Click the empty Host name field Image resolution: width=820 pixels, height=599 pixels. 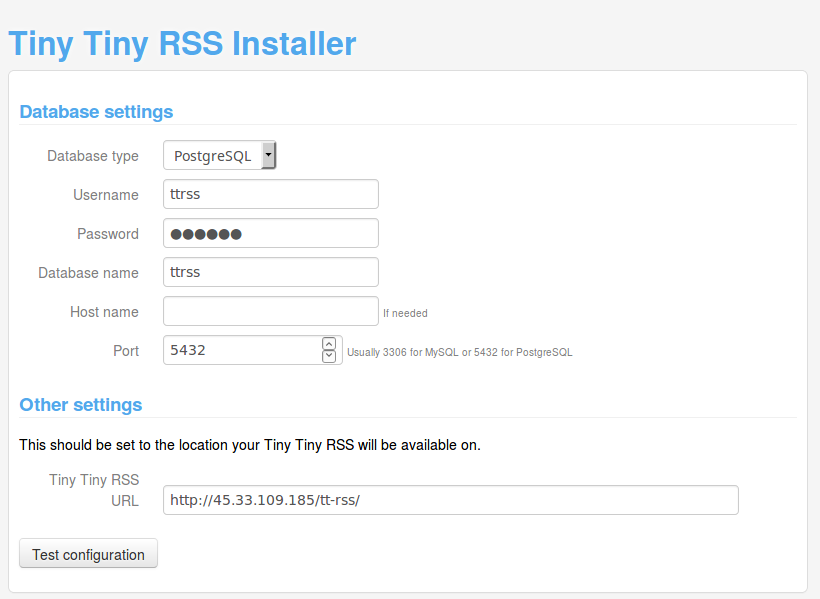point(270,311)
